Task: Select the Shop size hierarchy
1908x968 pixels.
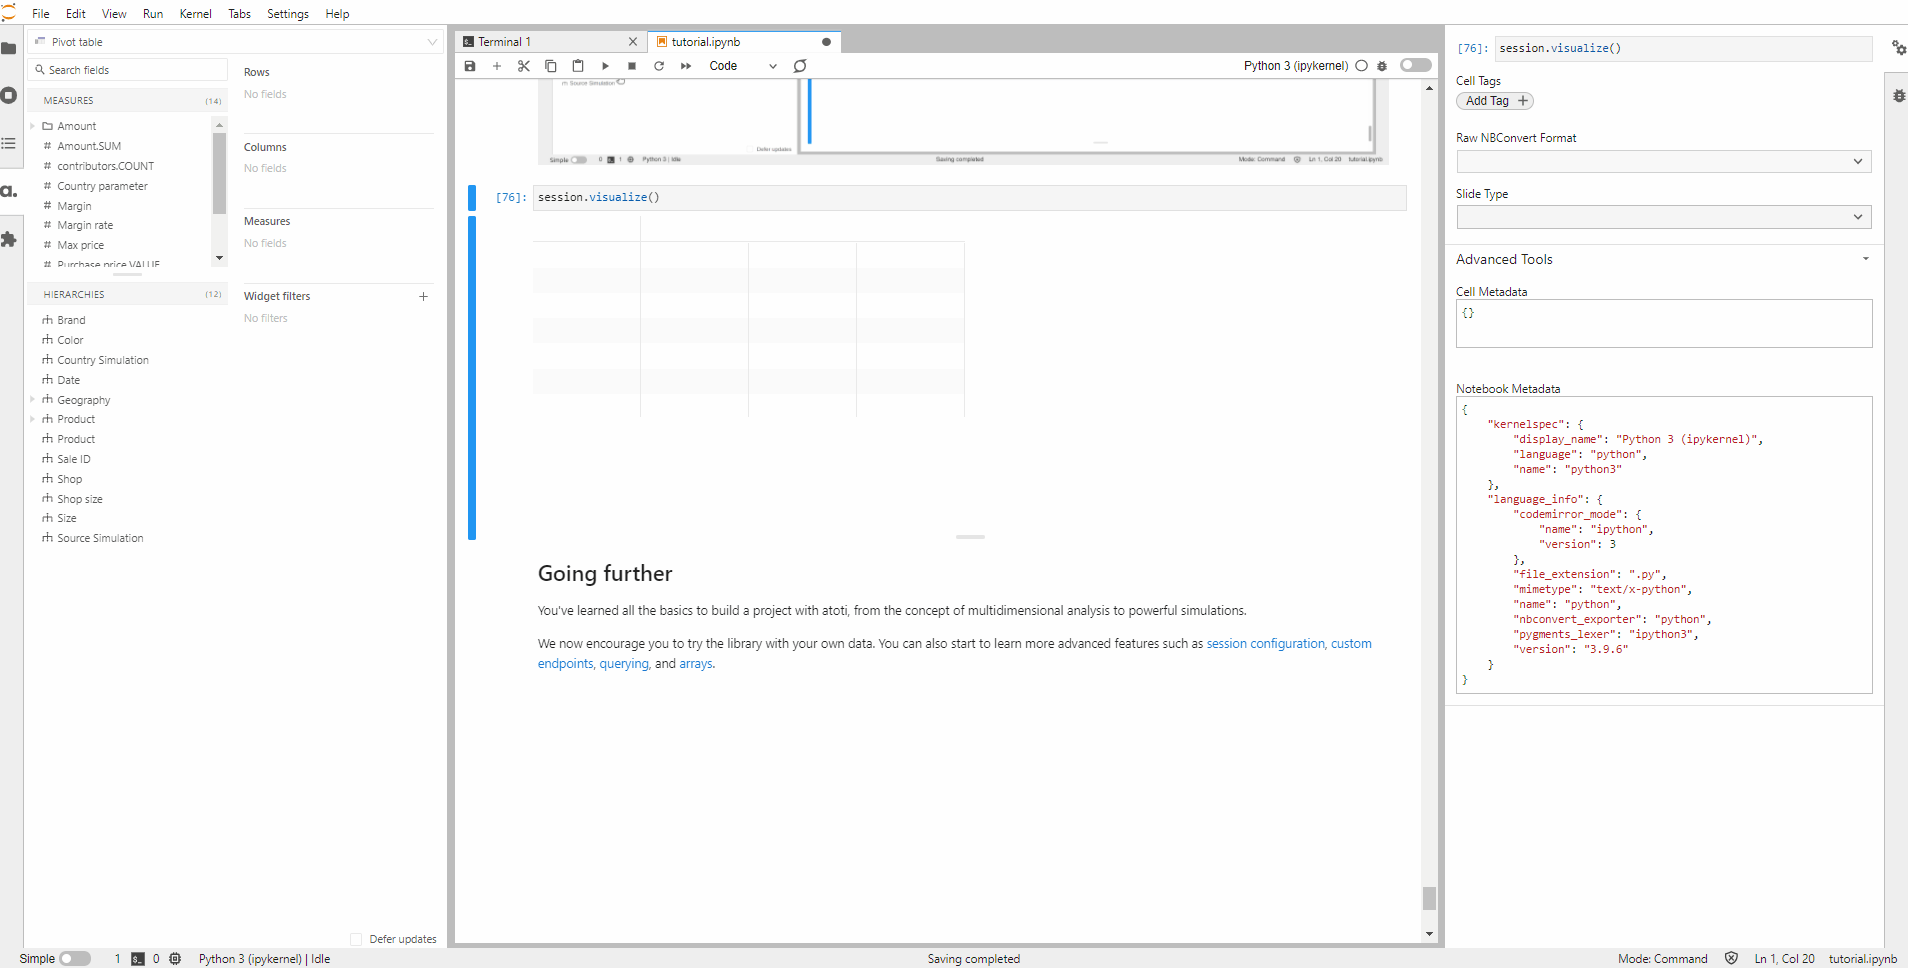Action: 80,499
